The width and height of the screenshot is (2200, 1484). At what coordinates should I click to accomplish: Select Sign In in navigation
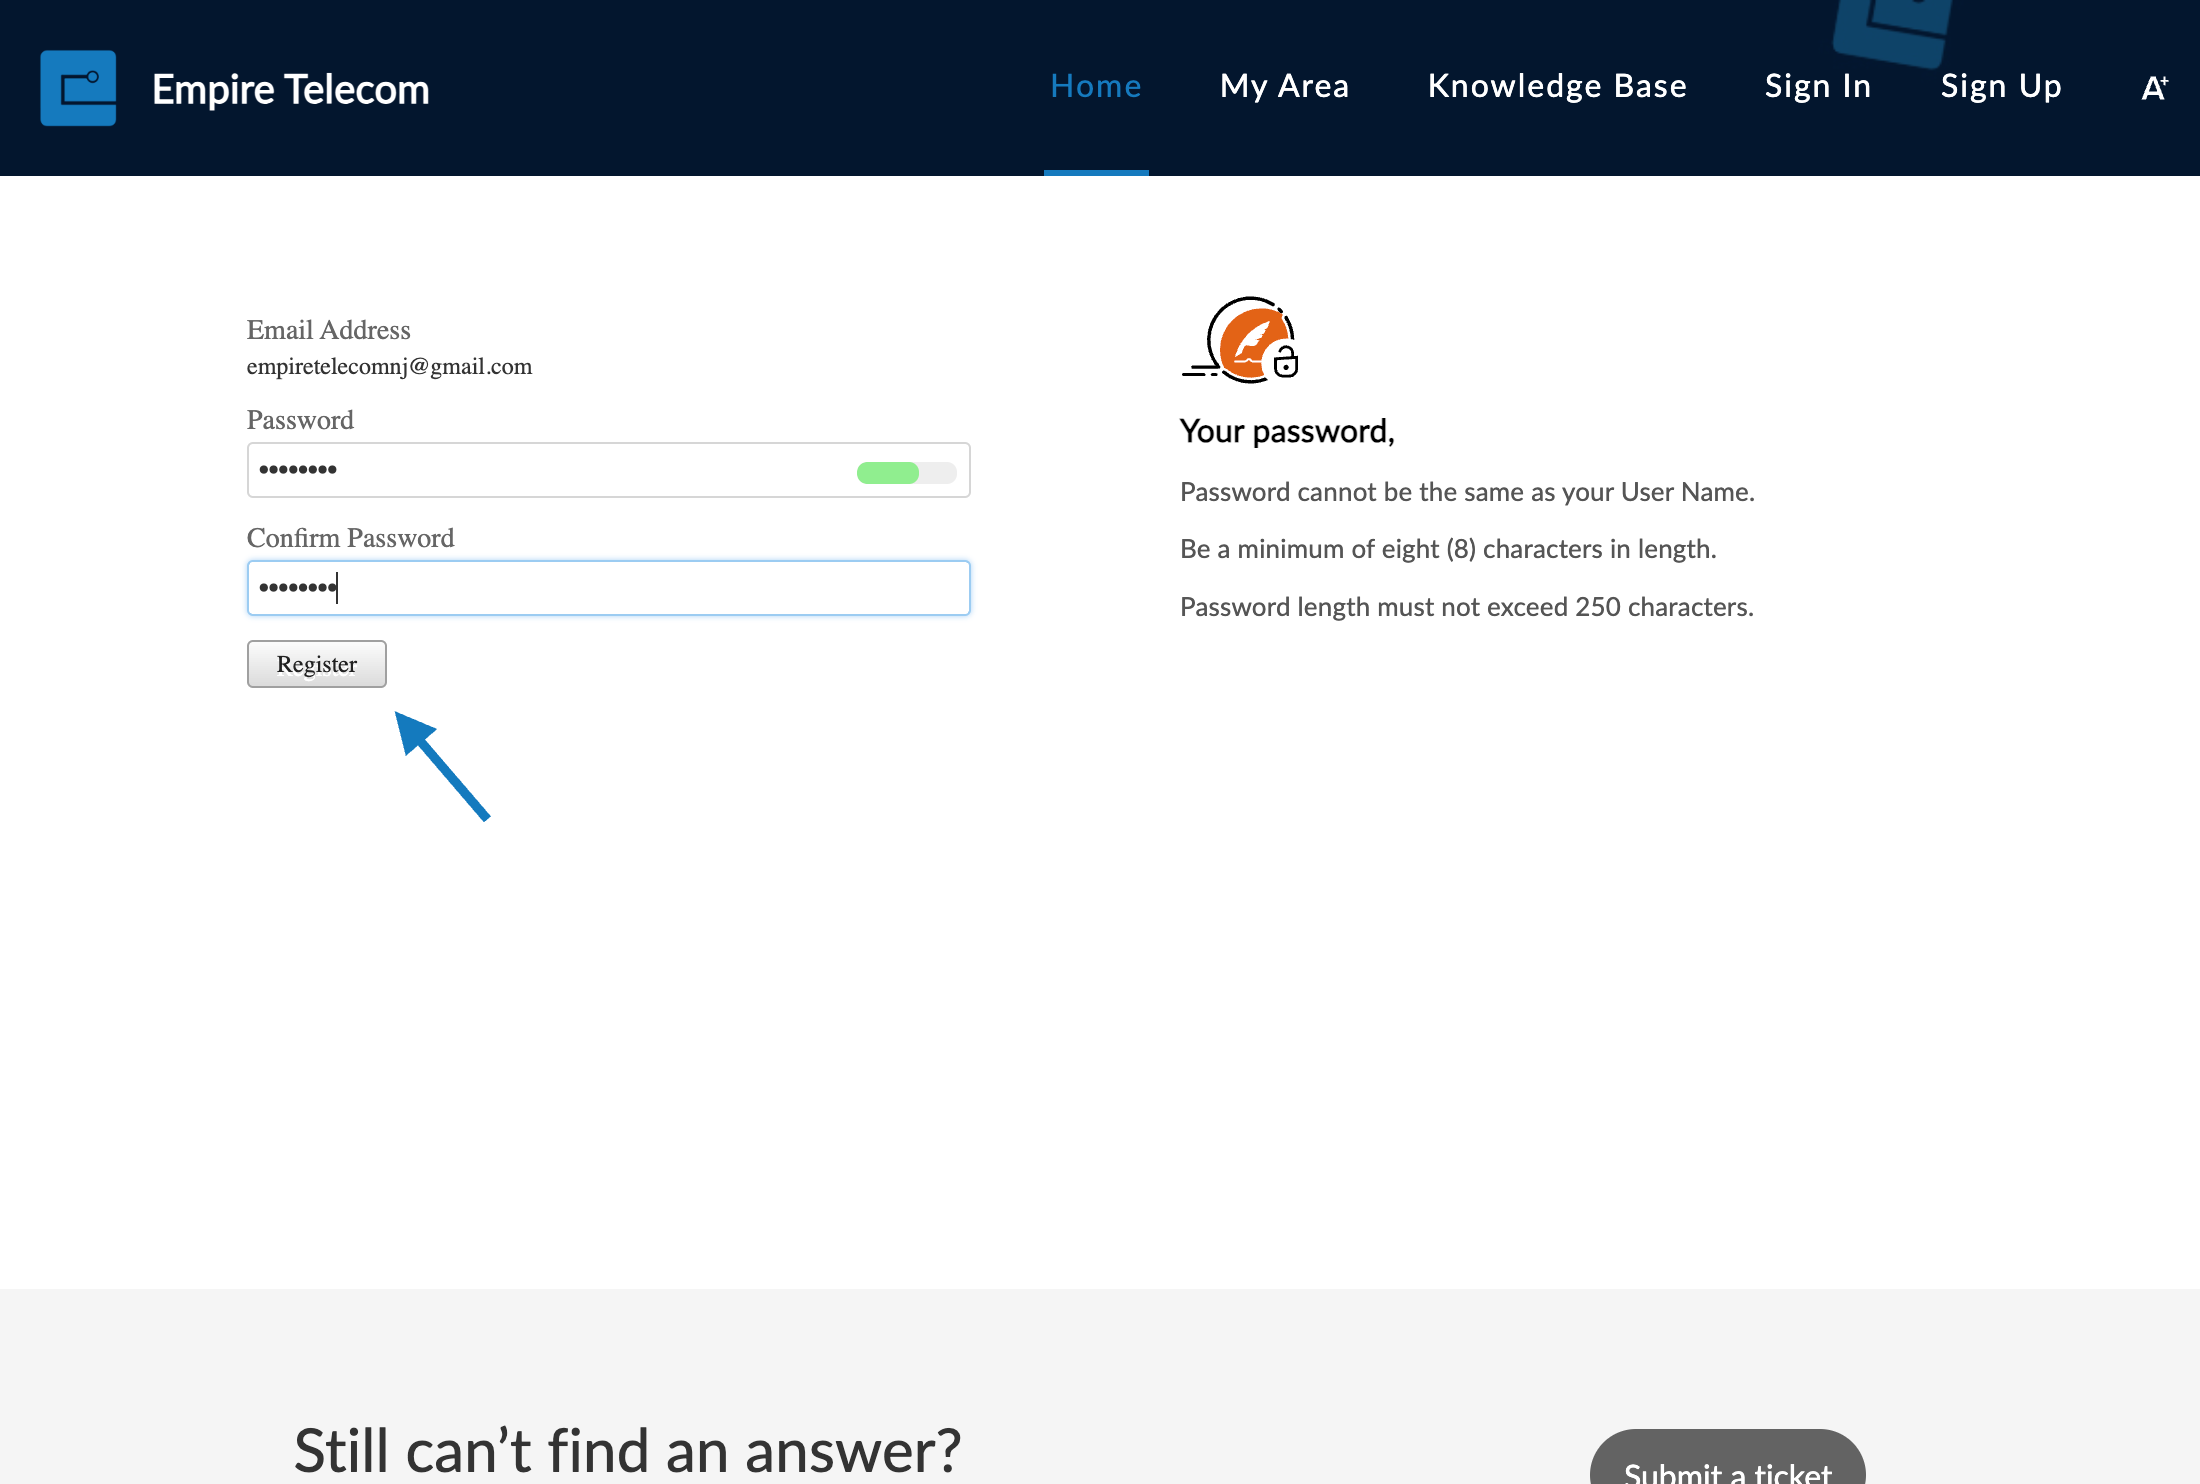tap(1818, 87)
